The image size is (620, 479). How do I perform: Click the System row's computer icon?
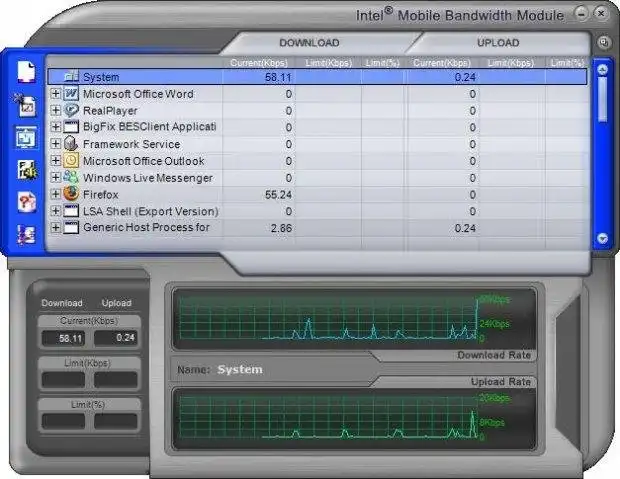[x=72, y=77]
